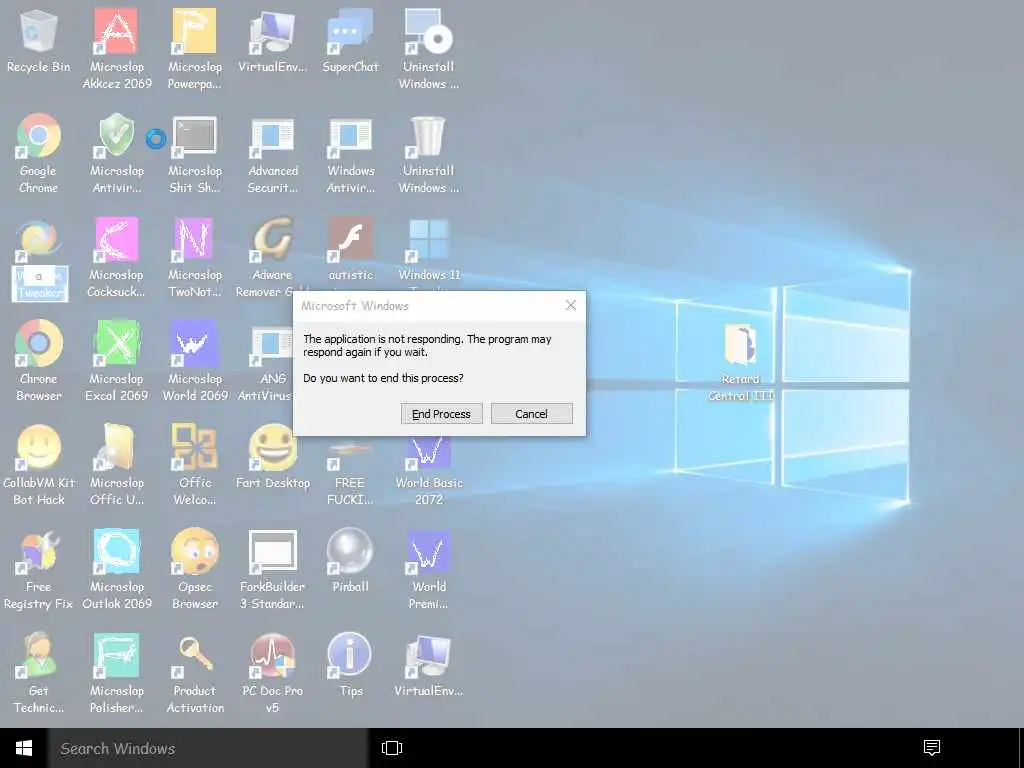Select the Microslop Offic U... icon
The height and width of the screenshot is (768, 1024).
(x=116, y=447)
